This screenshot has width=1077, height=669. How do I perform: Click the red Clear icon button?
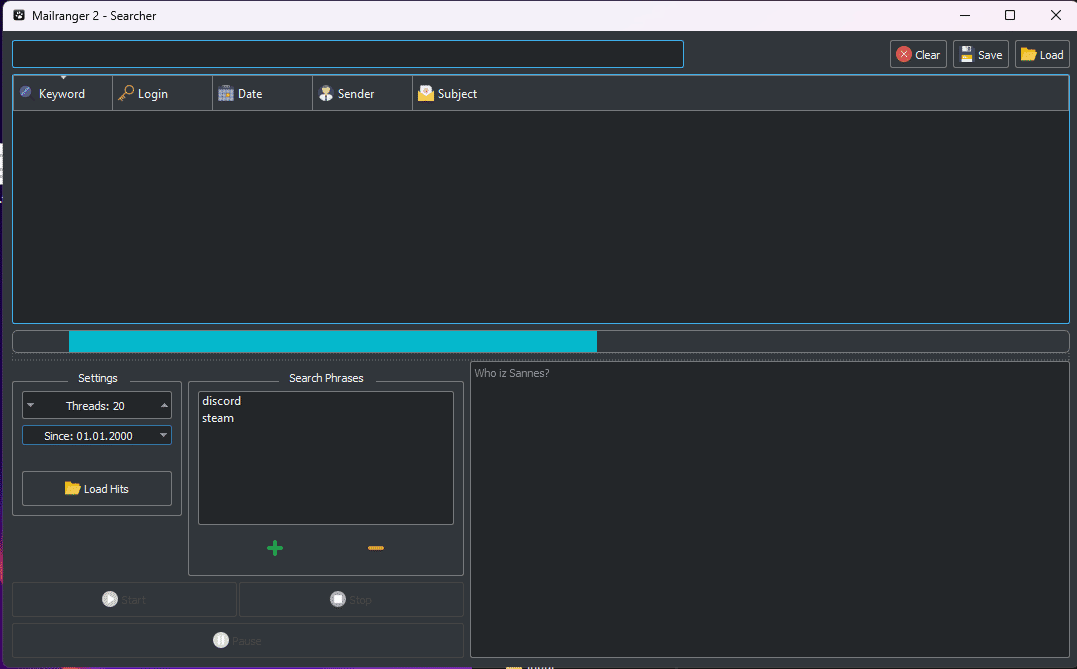917,55
